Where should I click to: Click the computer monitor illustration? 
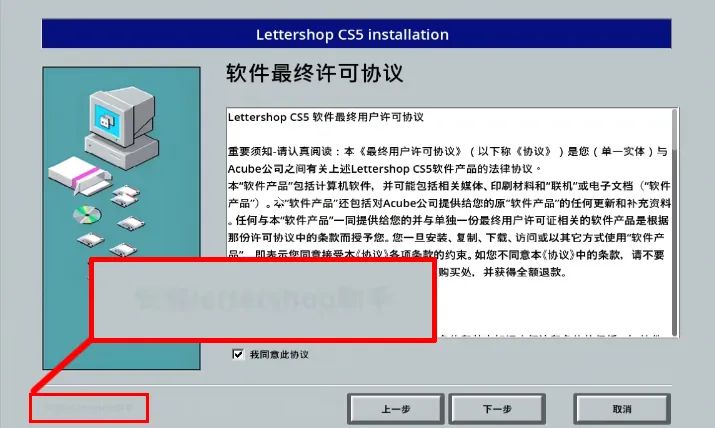122,128
